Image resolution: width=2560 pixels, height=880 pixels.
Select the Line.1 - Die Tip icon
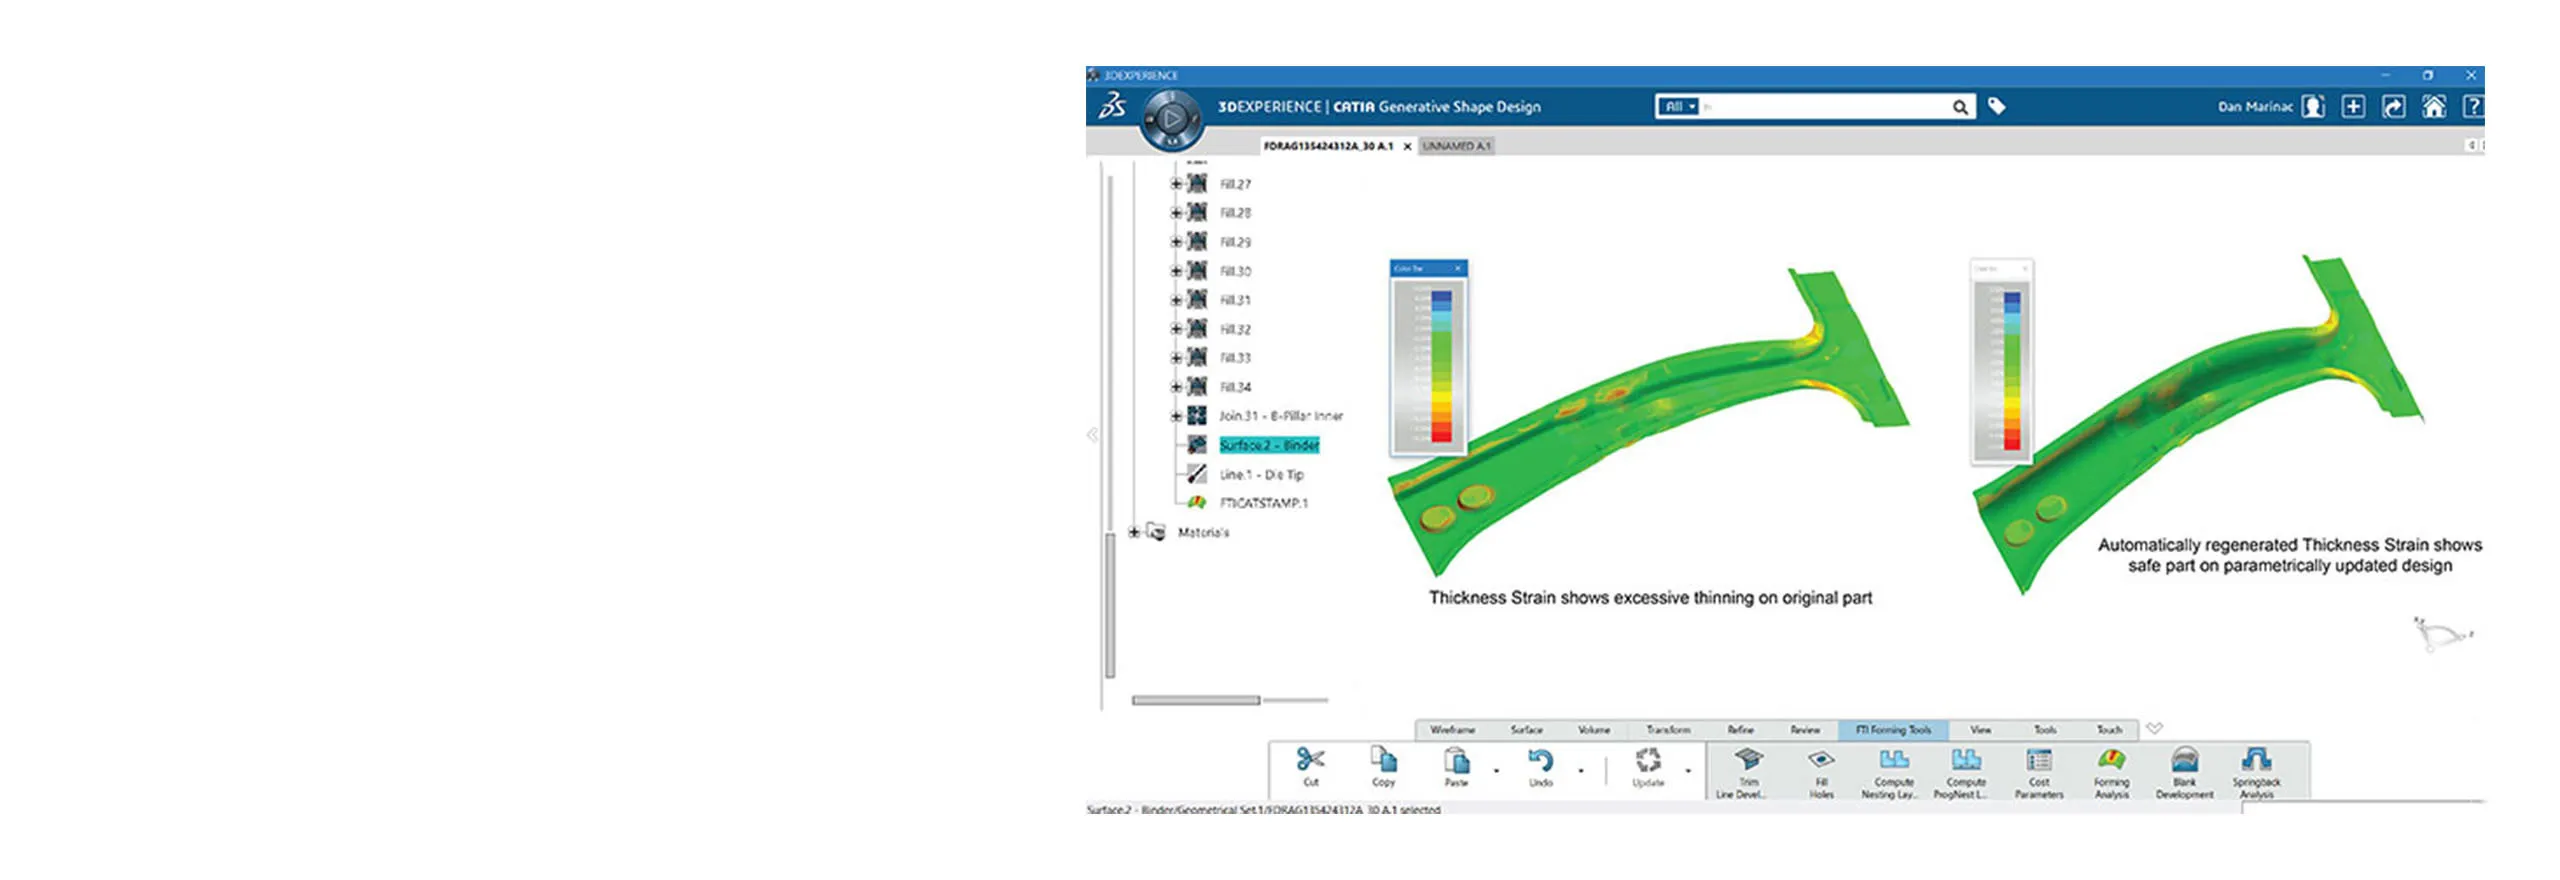[1197, 474]
